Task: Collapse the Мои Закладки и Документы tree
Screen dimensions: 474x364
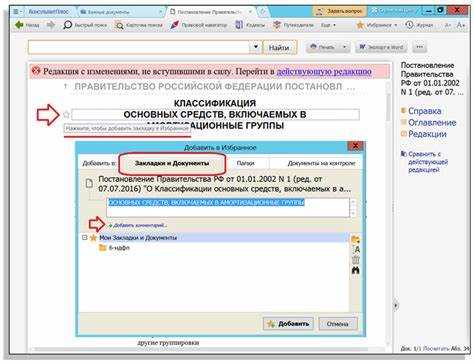Action: (85, 237)
